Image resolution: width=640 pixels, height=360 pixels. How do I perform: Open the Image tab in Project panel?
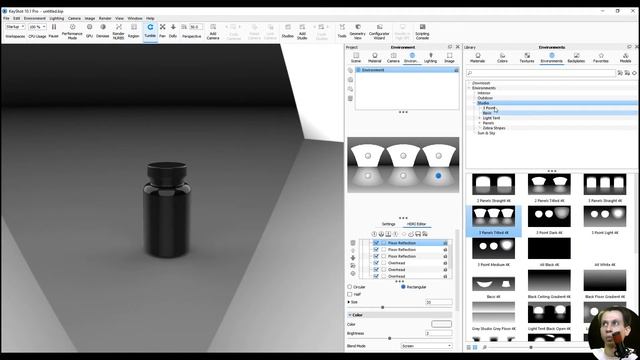449,58
